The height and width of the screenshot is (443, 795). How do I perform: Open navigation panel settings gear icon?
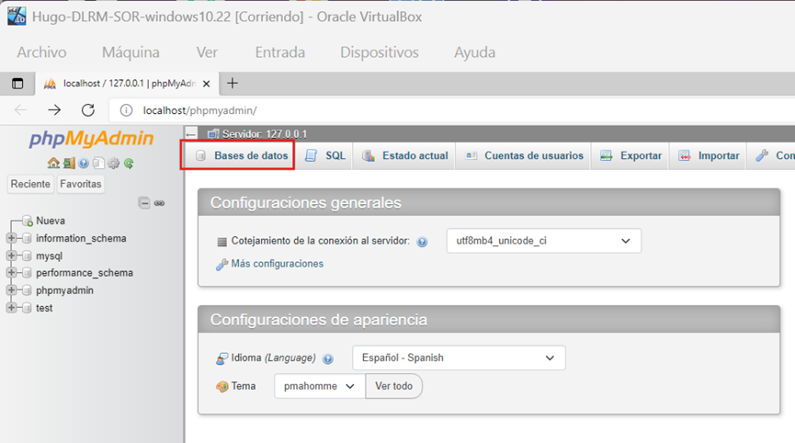(113, 164)
